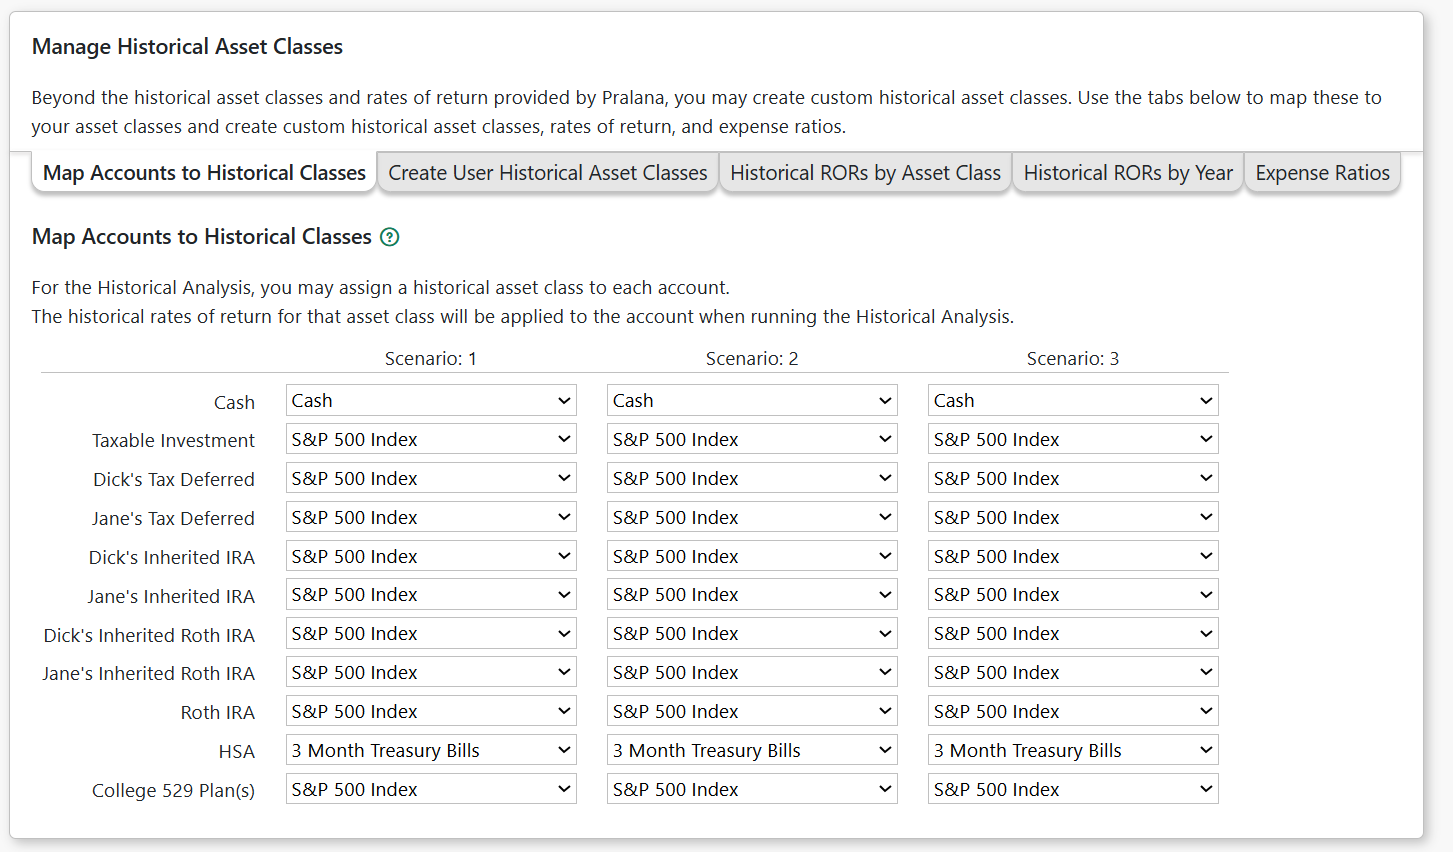
Task: Open Scenario 3 Cash asset class dropdown
Action: (1073, 401)
